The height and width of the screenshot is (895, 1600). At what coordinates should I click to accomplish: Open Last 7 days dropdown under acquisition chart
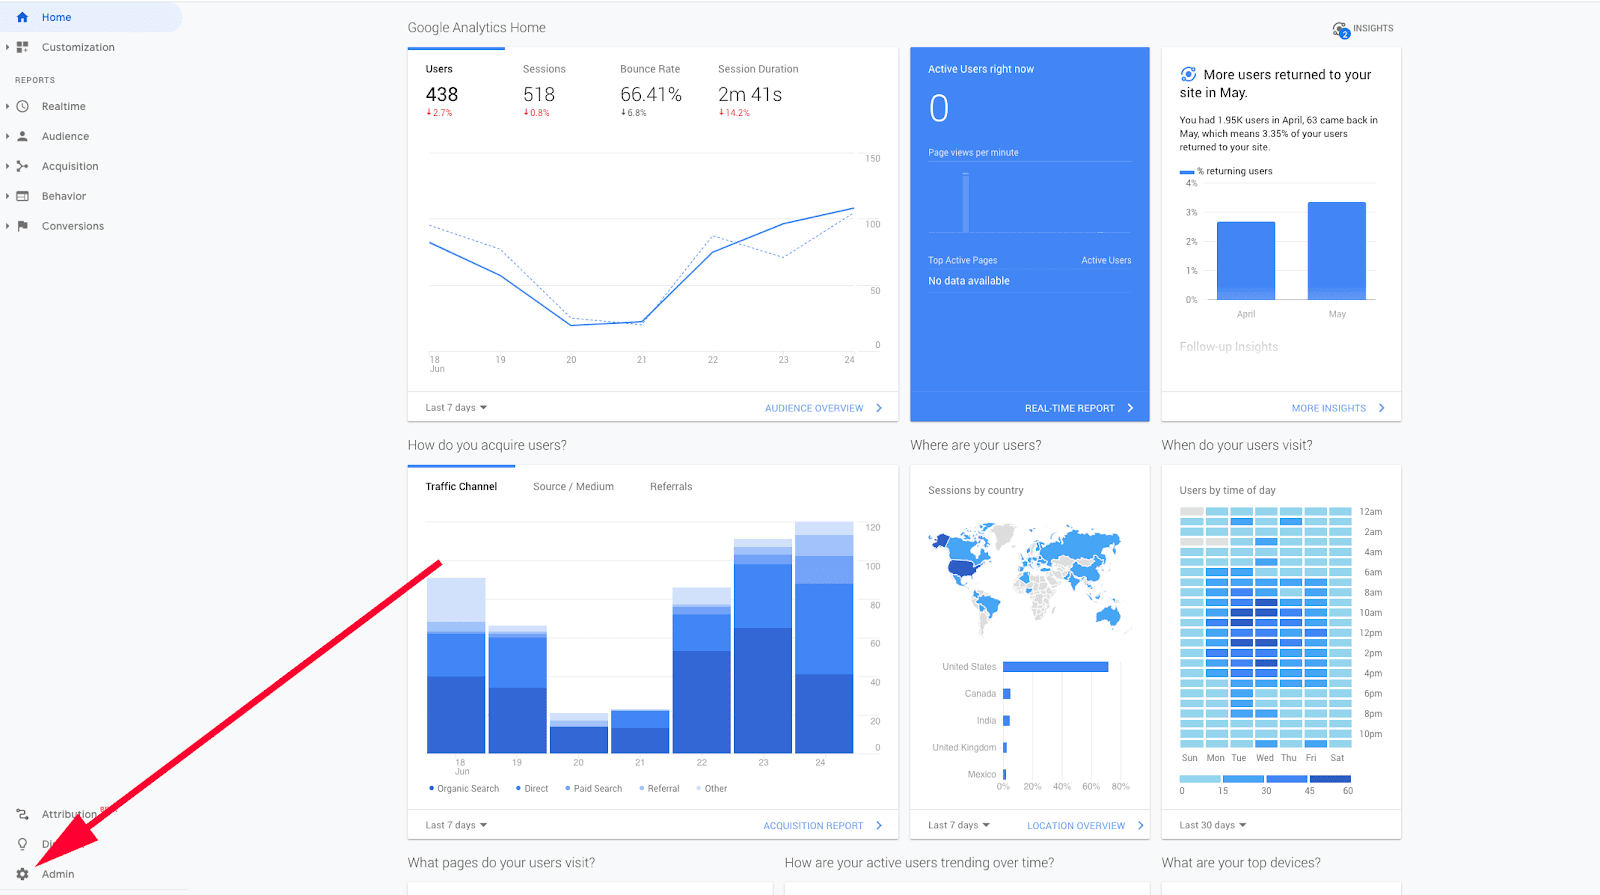tap(456, 825)
